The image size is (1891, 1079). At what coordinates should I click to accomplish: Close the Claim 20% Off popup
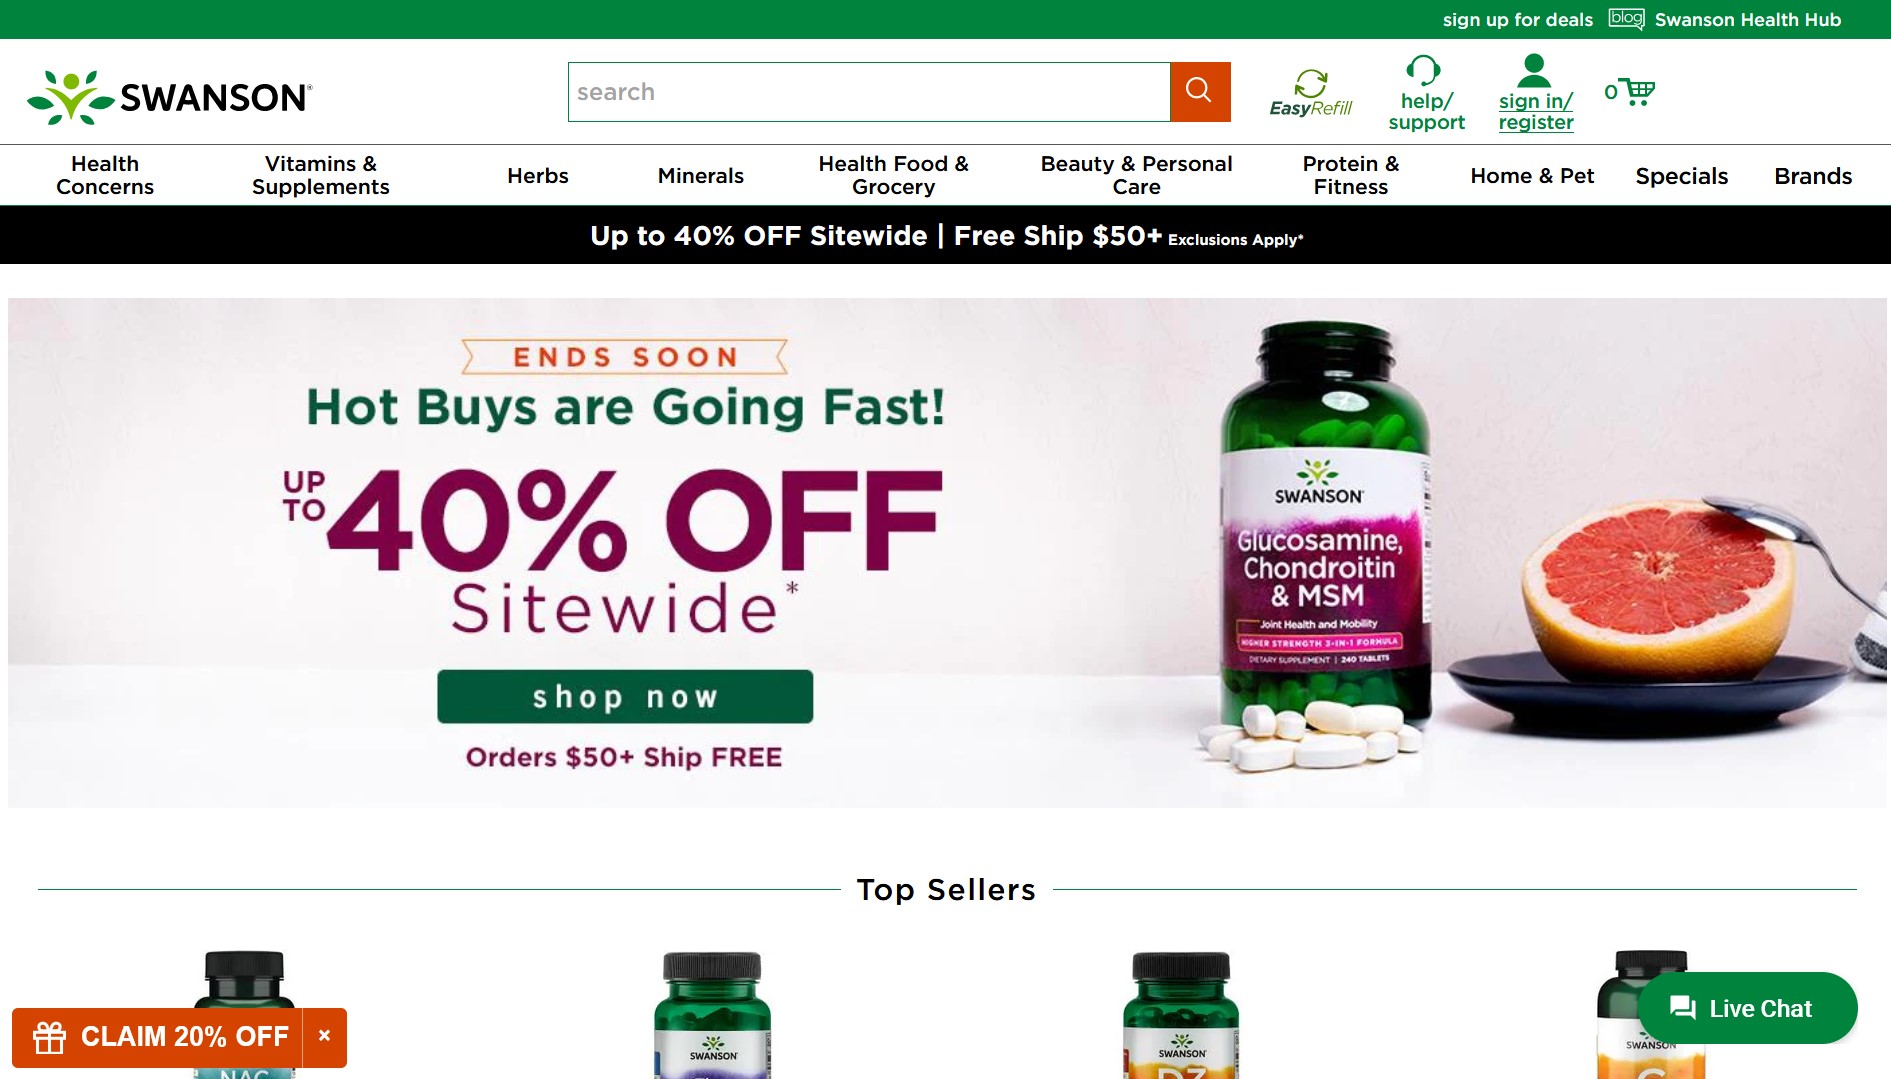coord(324,1037)
